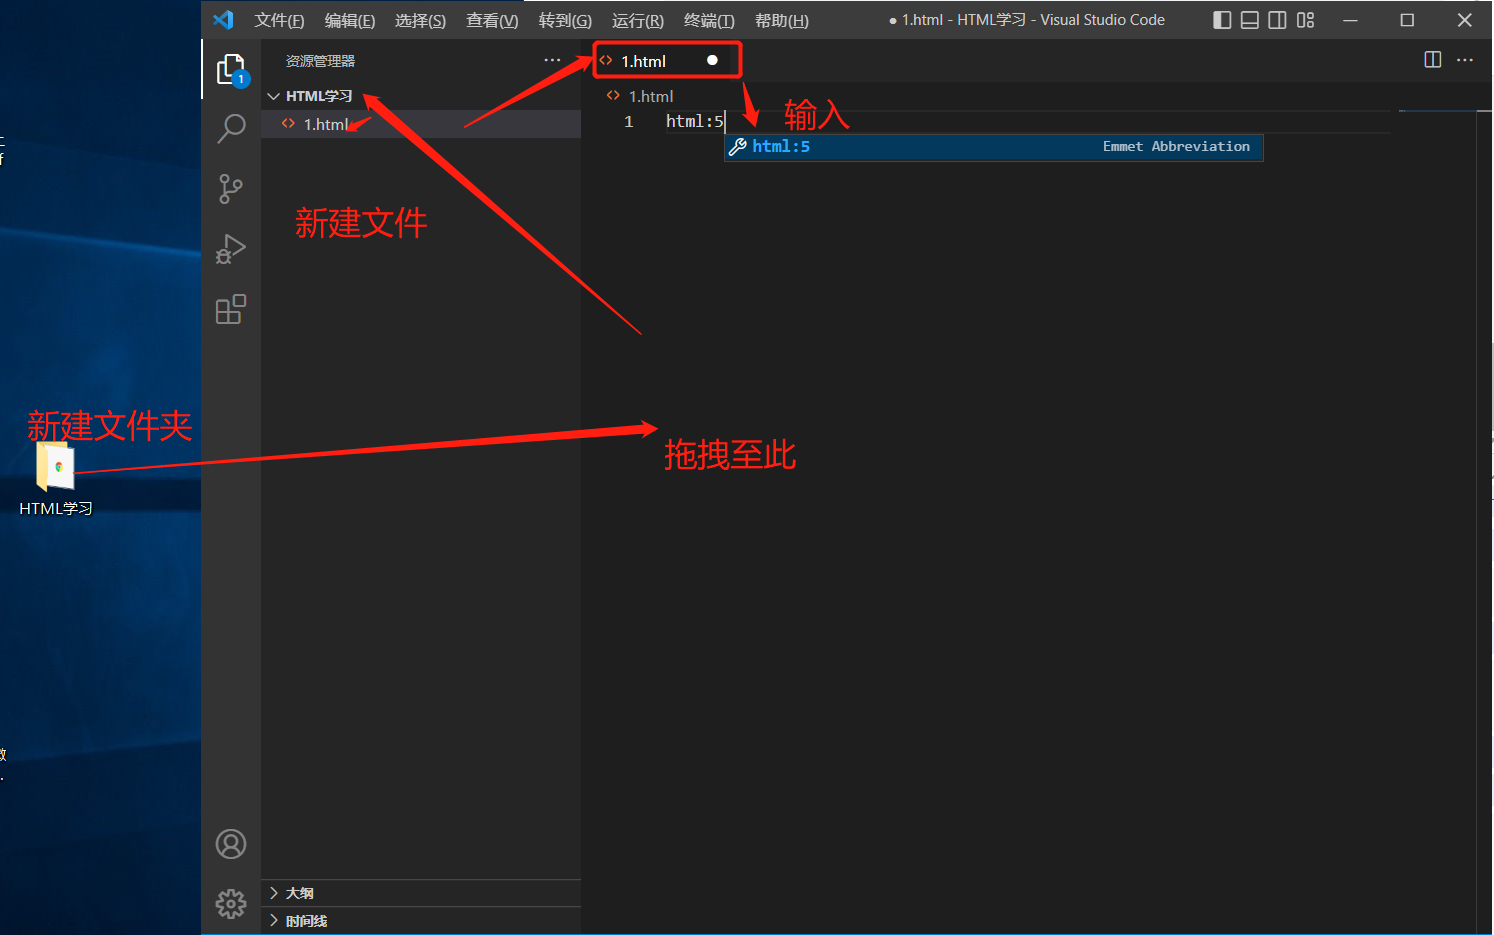Open the Explorer view in activity bar
The width and height of the screenshot is (1494, 935).
point(231,69)
